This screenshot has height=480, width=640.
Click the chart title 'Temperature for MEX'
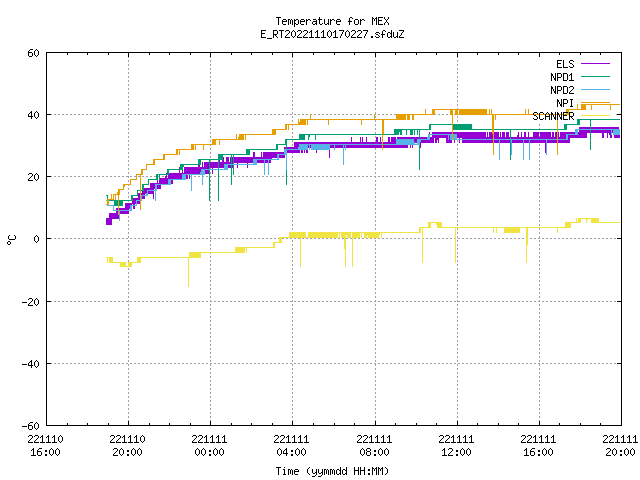point(332,21)
